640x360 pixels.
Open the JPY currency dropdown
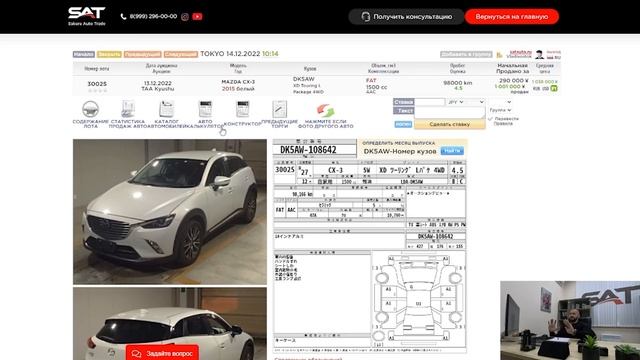pos(456,102)
